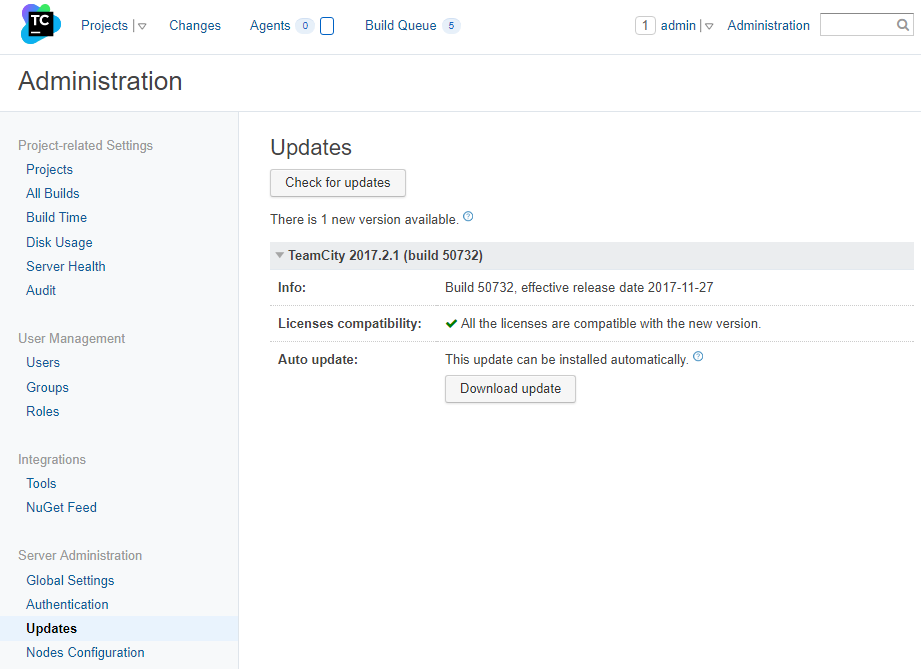Open Roles in User Management
Viewport: 921px width, 669px height.
42,411
